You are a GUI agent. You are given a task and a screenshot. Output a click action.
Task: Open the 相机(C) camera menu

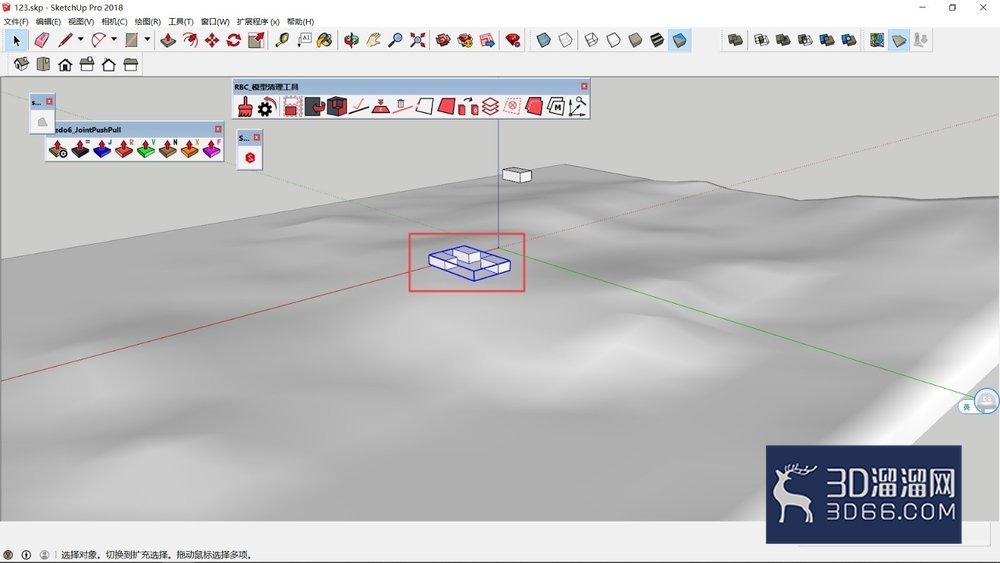pyautogui.click(x=114, y=21)
